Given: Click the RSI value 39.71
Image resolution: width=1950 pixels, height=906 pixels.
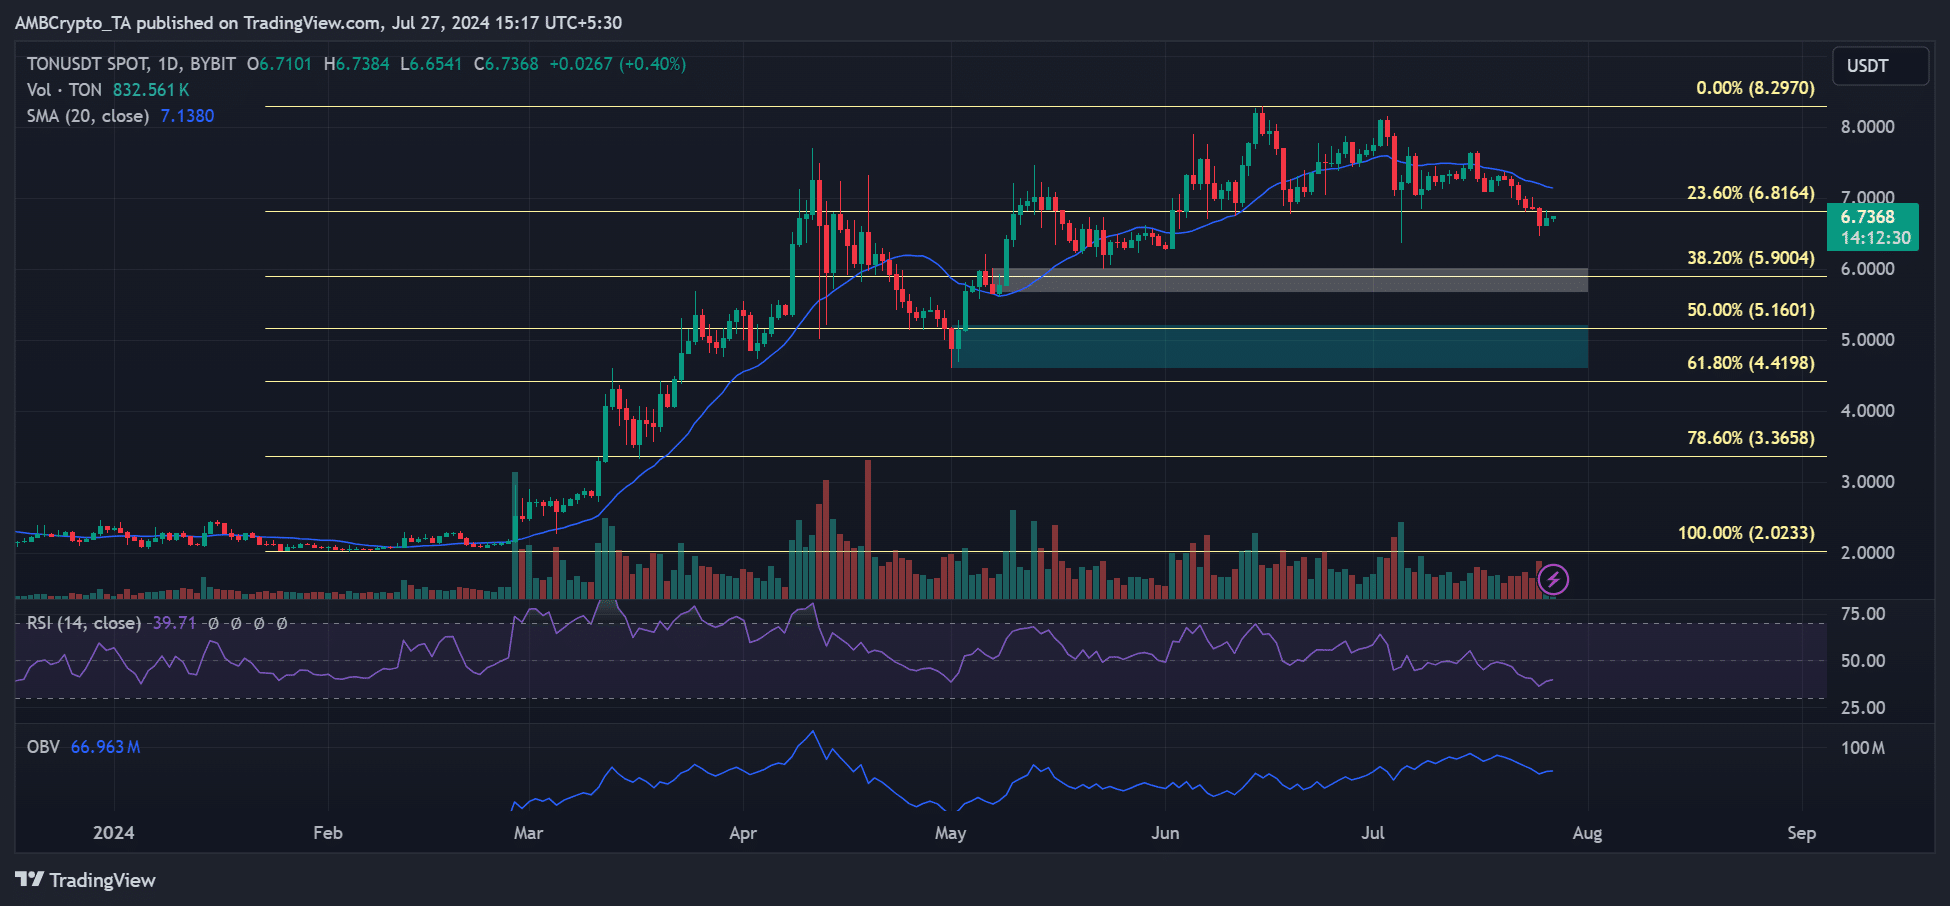Looking at the screenshot, I should coord(174,623).
